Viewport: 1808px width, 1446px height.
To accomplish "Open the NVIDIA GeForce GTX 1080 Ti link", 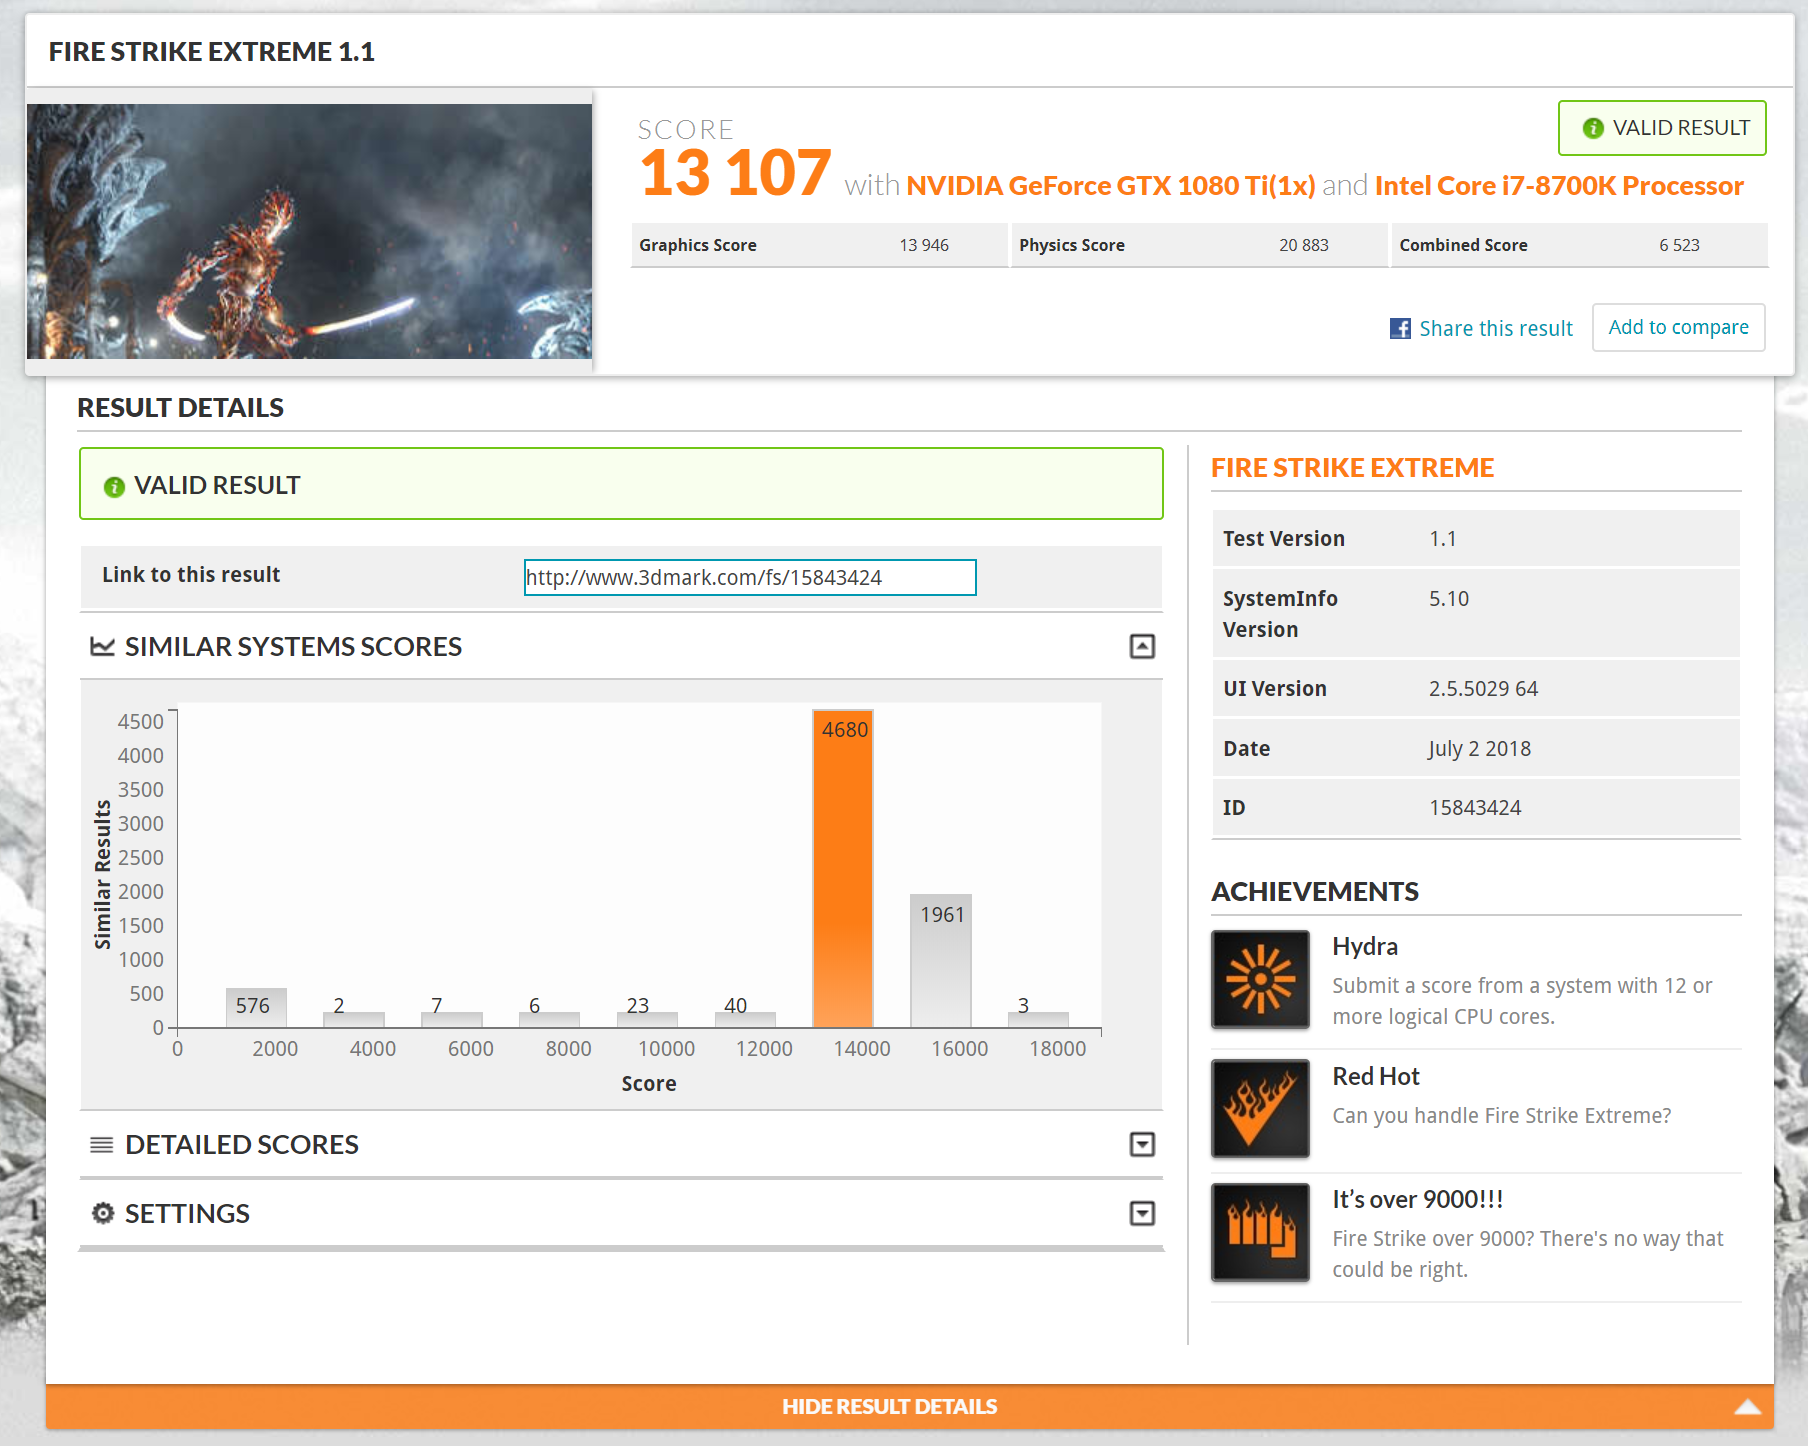I will point(1110,185).
